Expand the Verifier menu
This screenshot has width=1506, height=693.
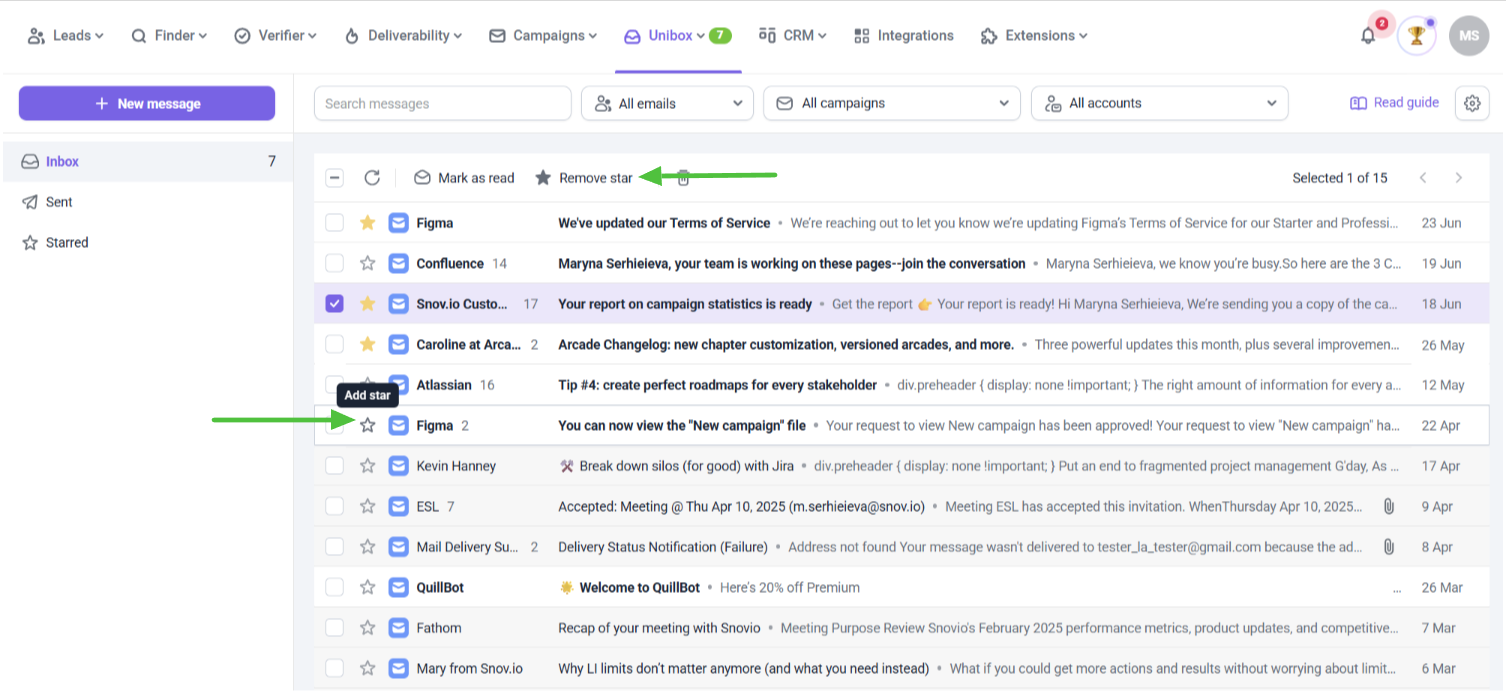[275, 36]
